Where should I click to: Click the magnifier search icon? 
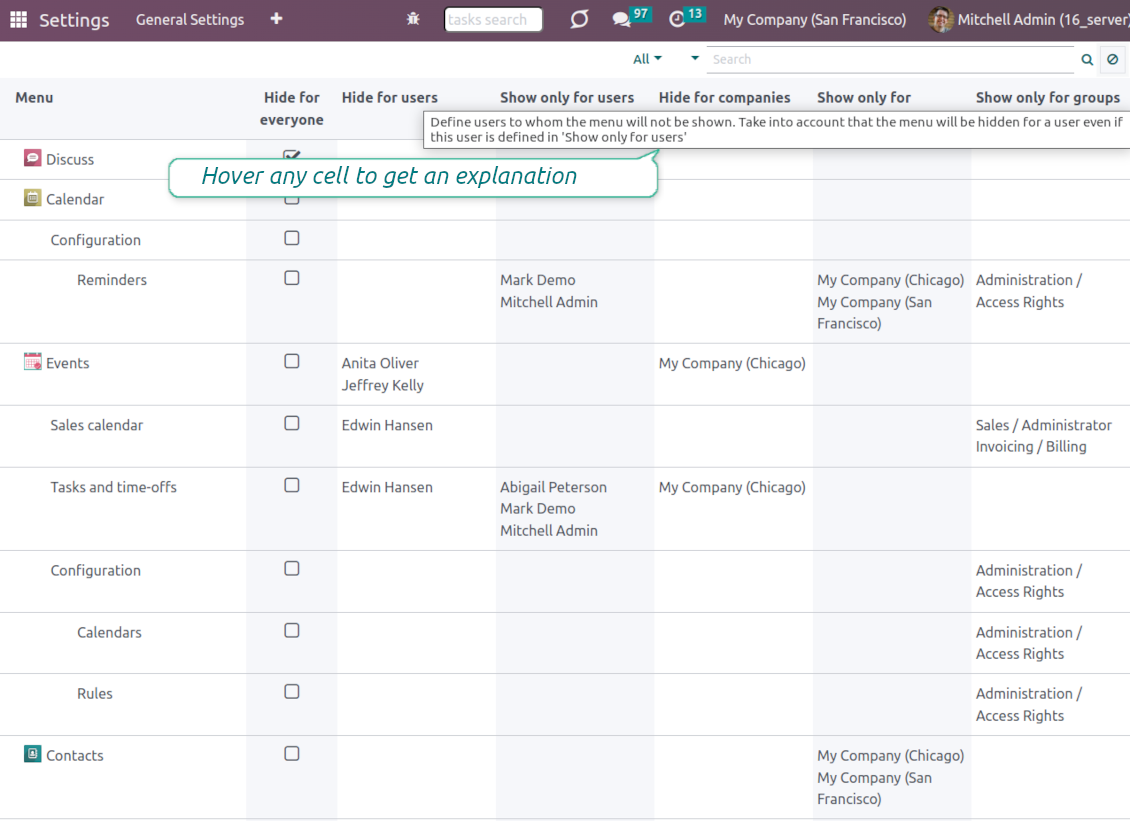click(1087, 60)
